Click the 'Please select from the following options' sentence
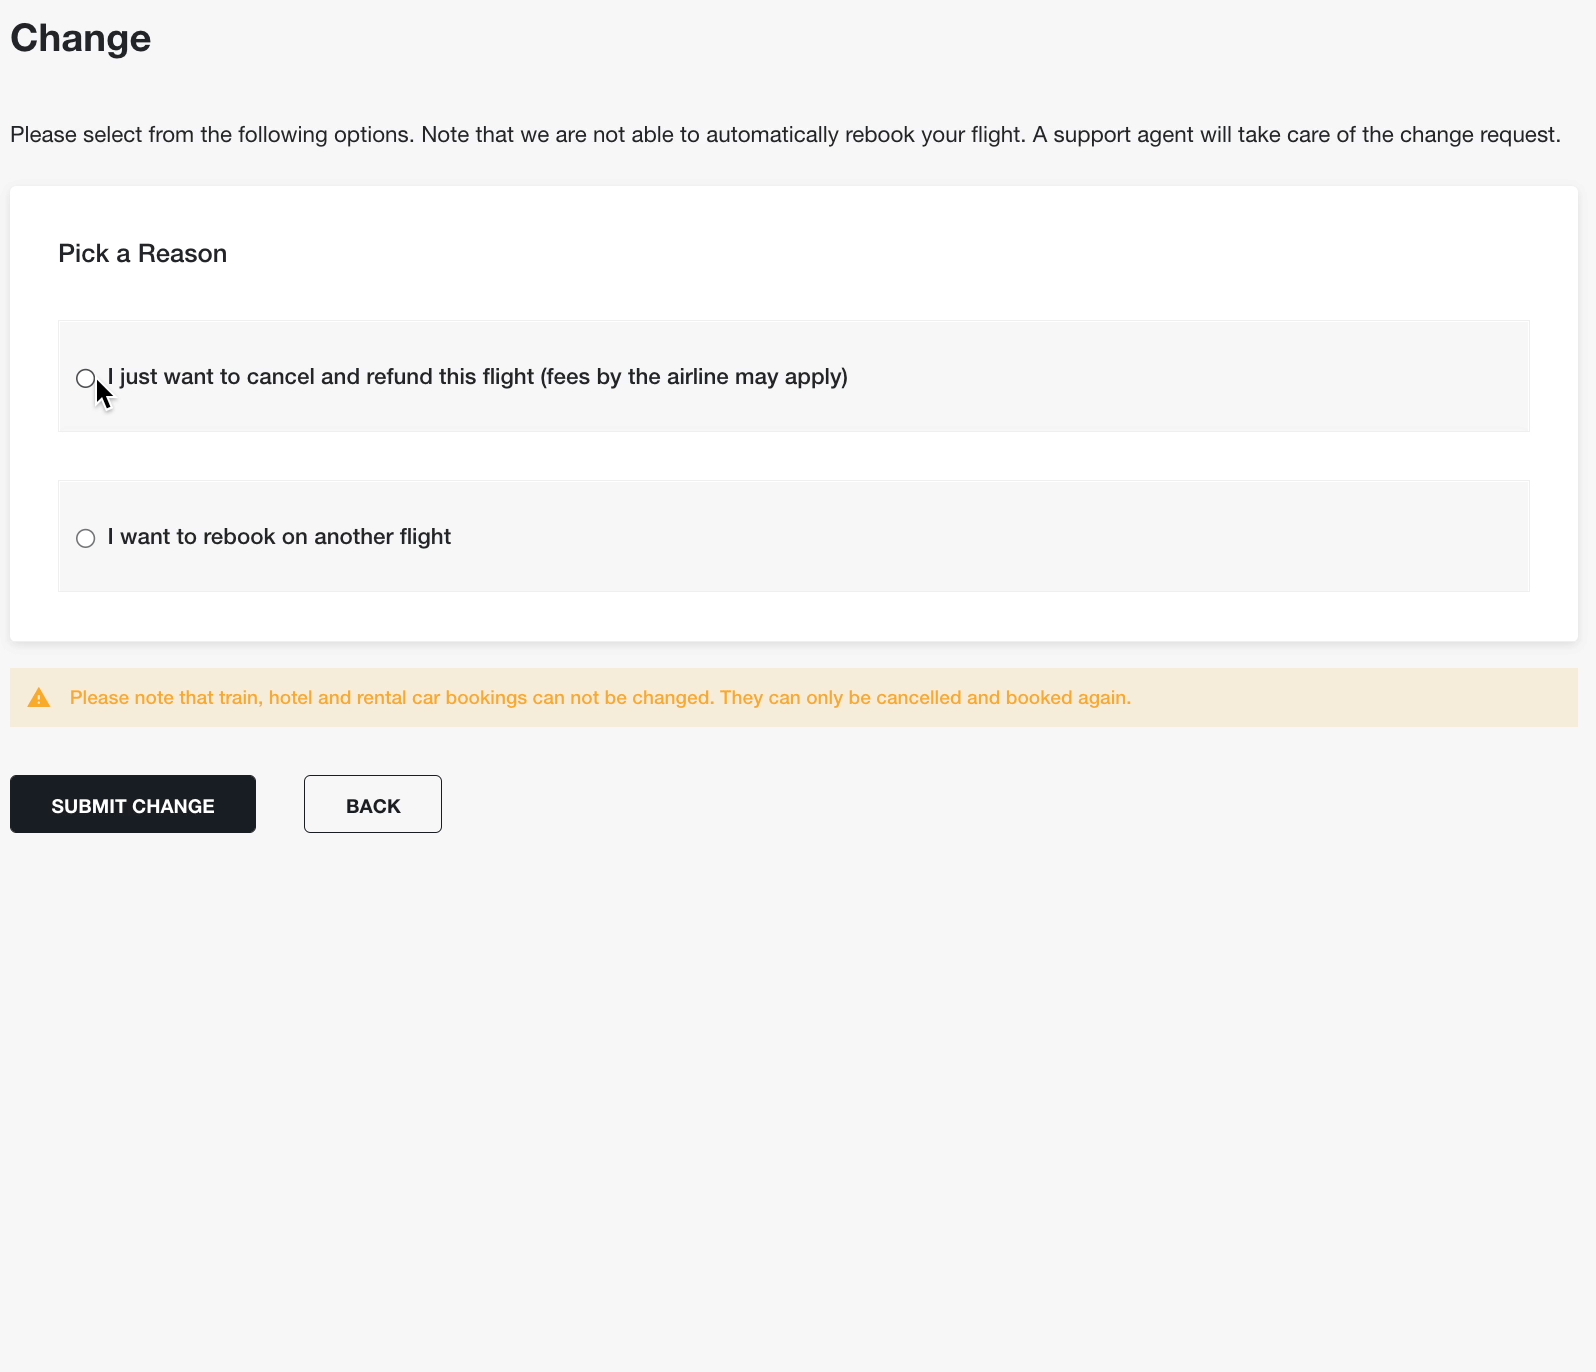 [212, 135]
